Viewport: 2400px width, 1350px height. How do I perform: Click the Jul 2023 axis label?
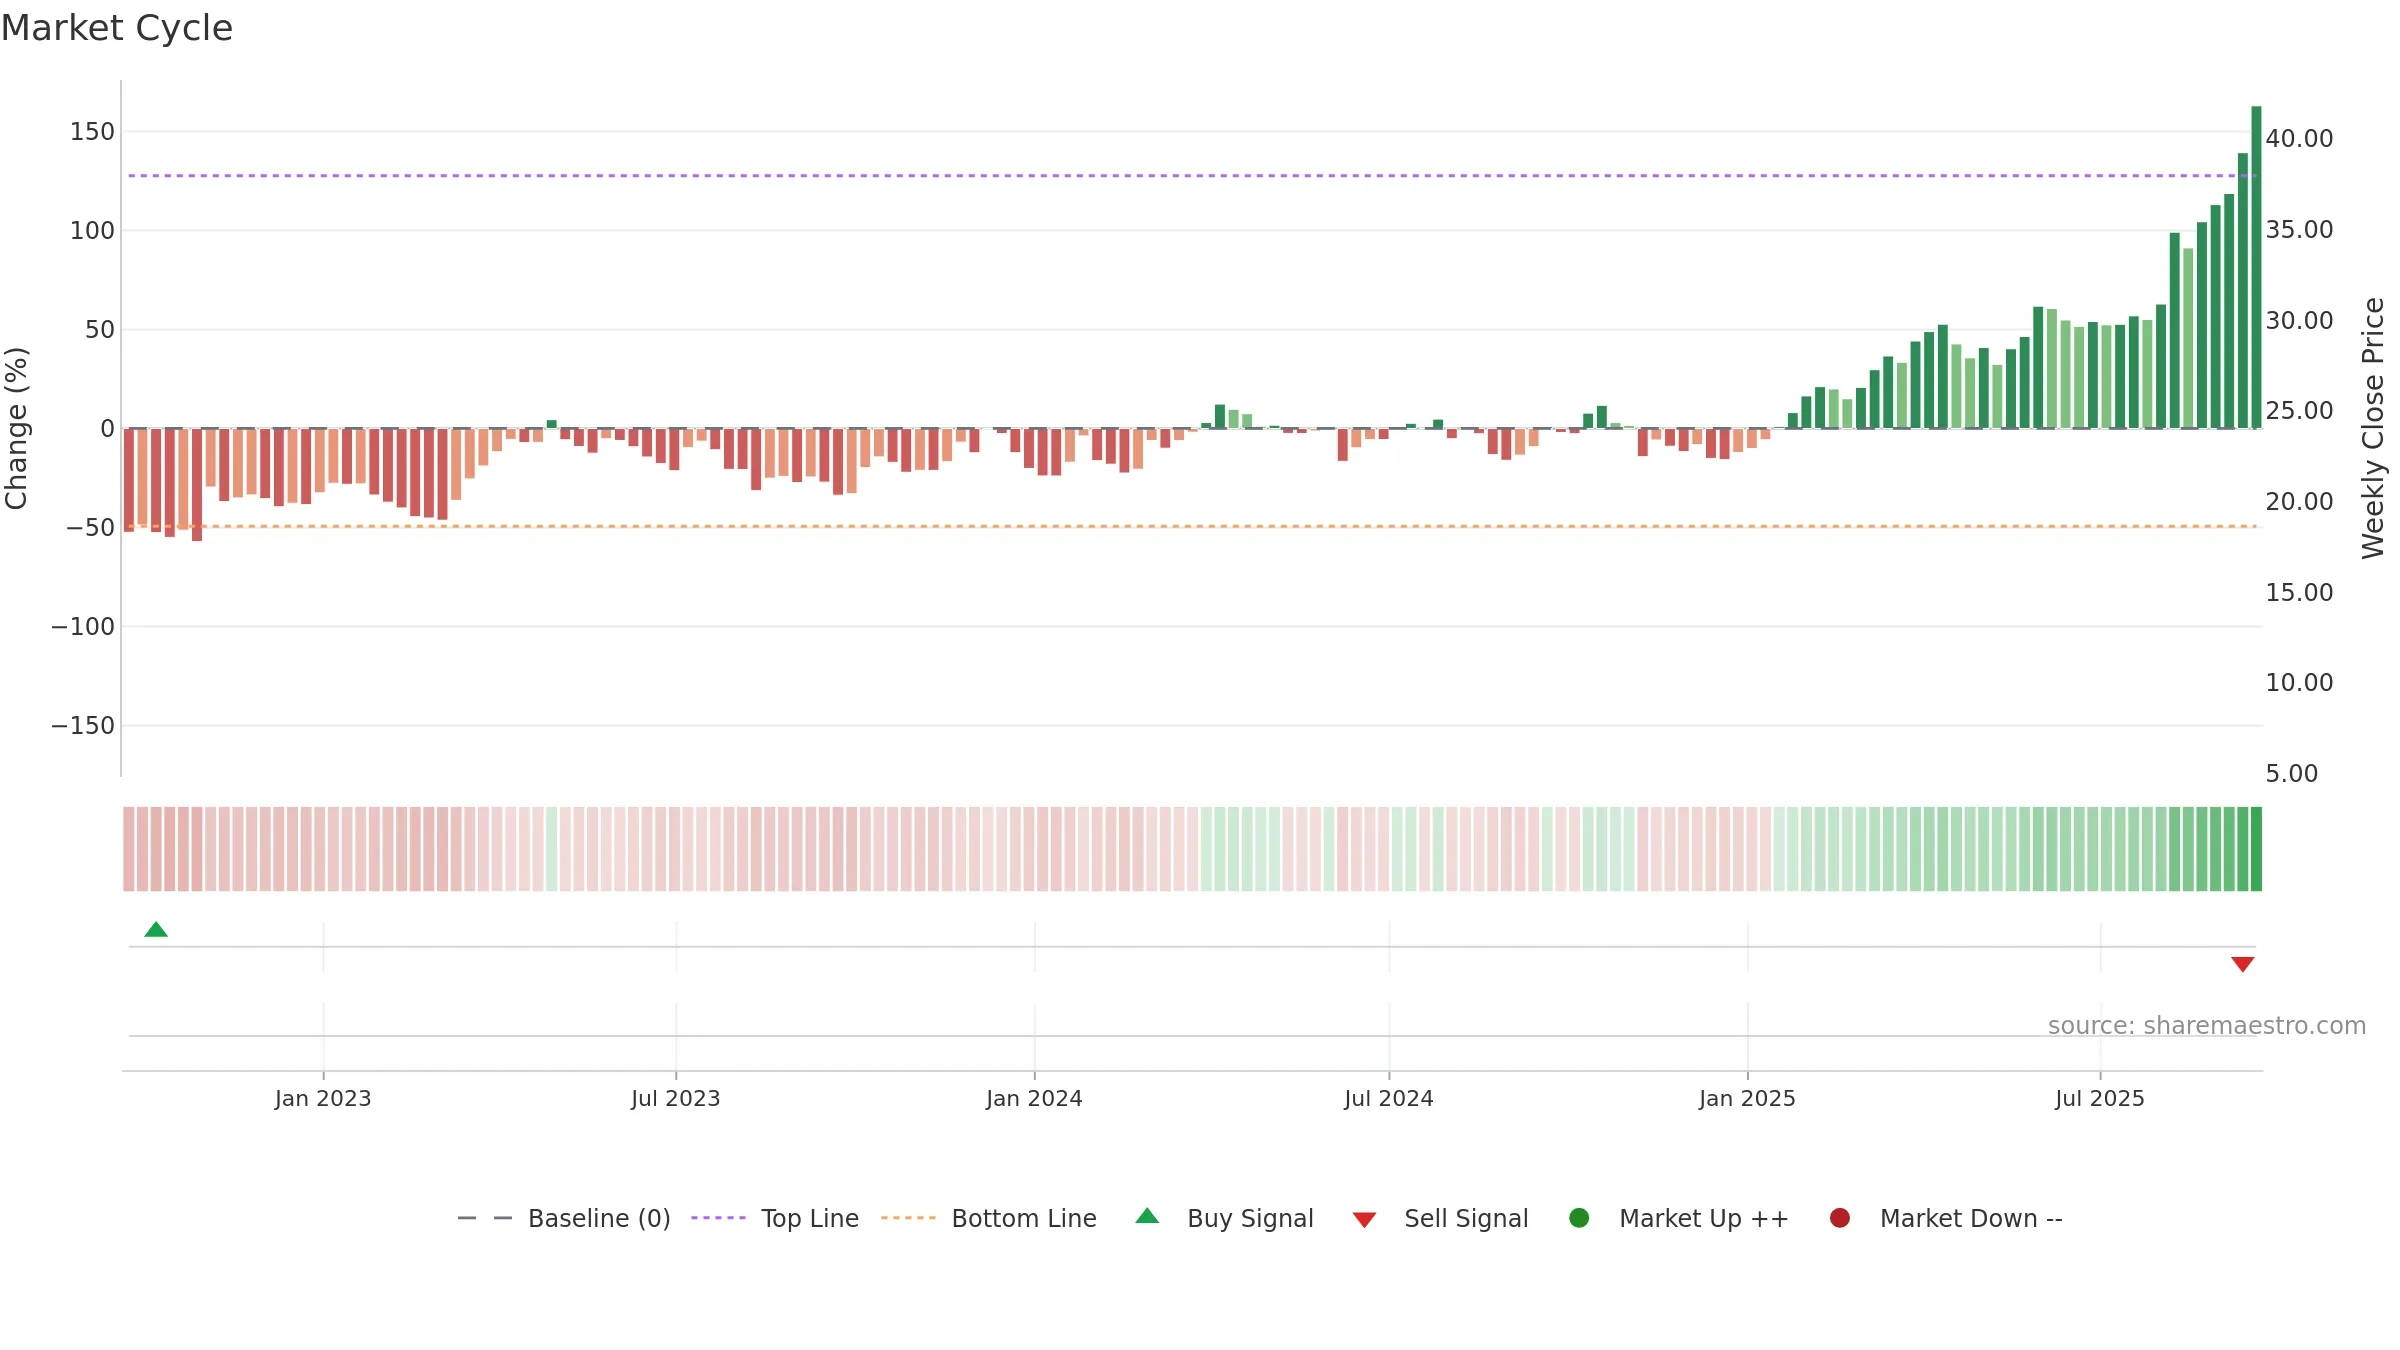pyautogui.click(x=676, y=1099)
